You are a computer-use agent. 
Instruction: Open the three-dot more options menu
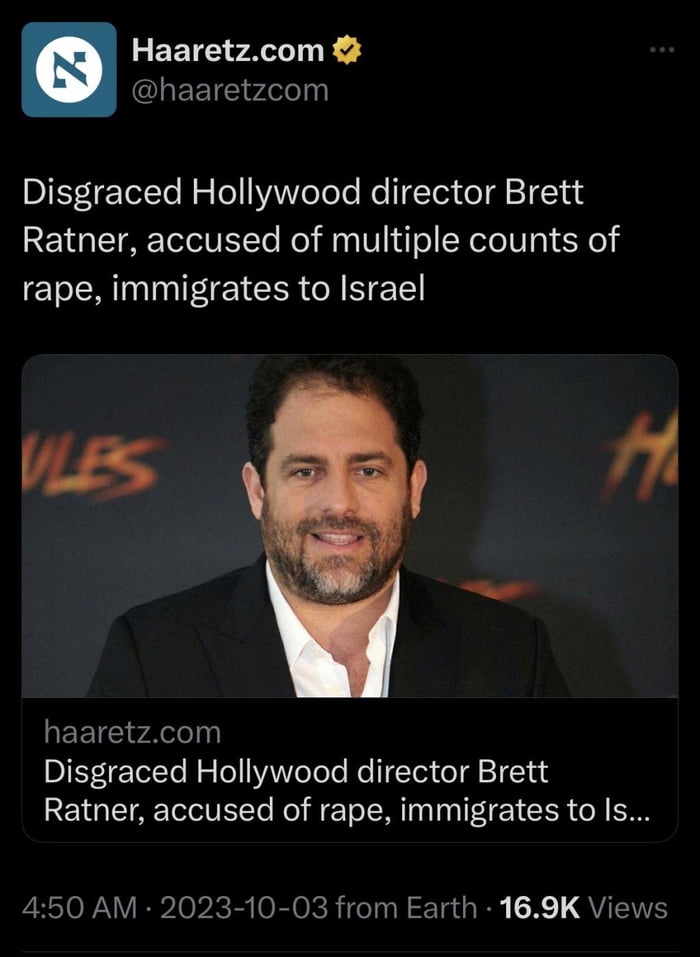click(x=662, y=50)
